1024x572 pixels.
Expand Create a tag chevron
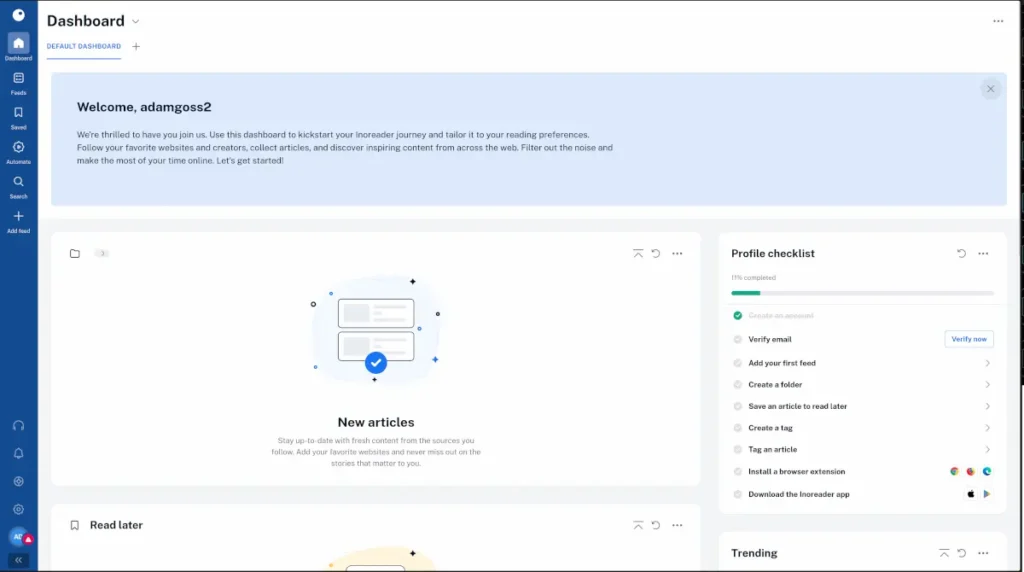[987, 428]
